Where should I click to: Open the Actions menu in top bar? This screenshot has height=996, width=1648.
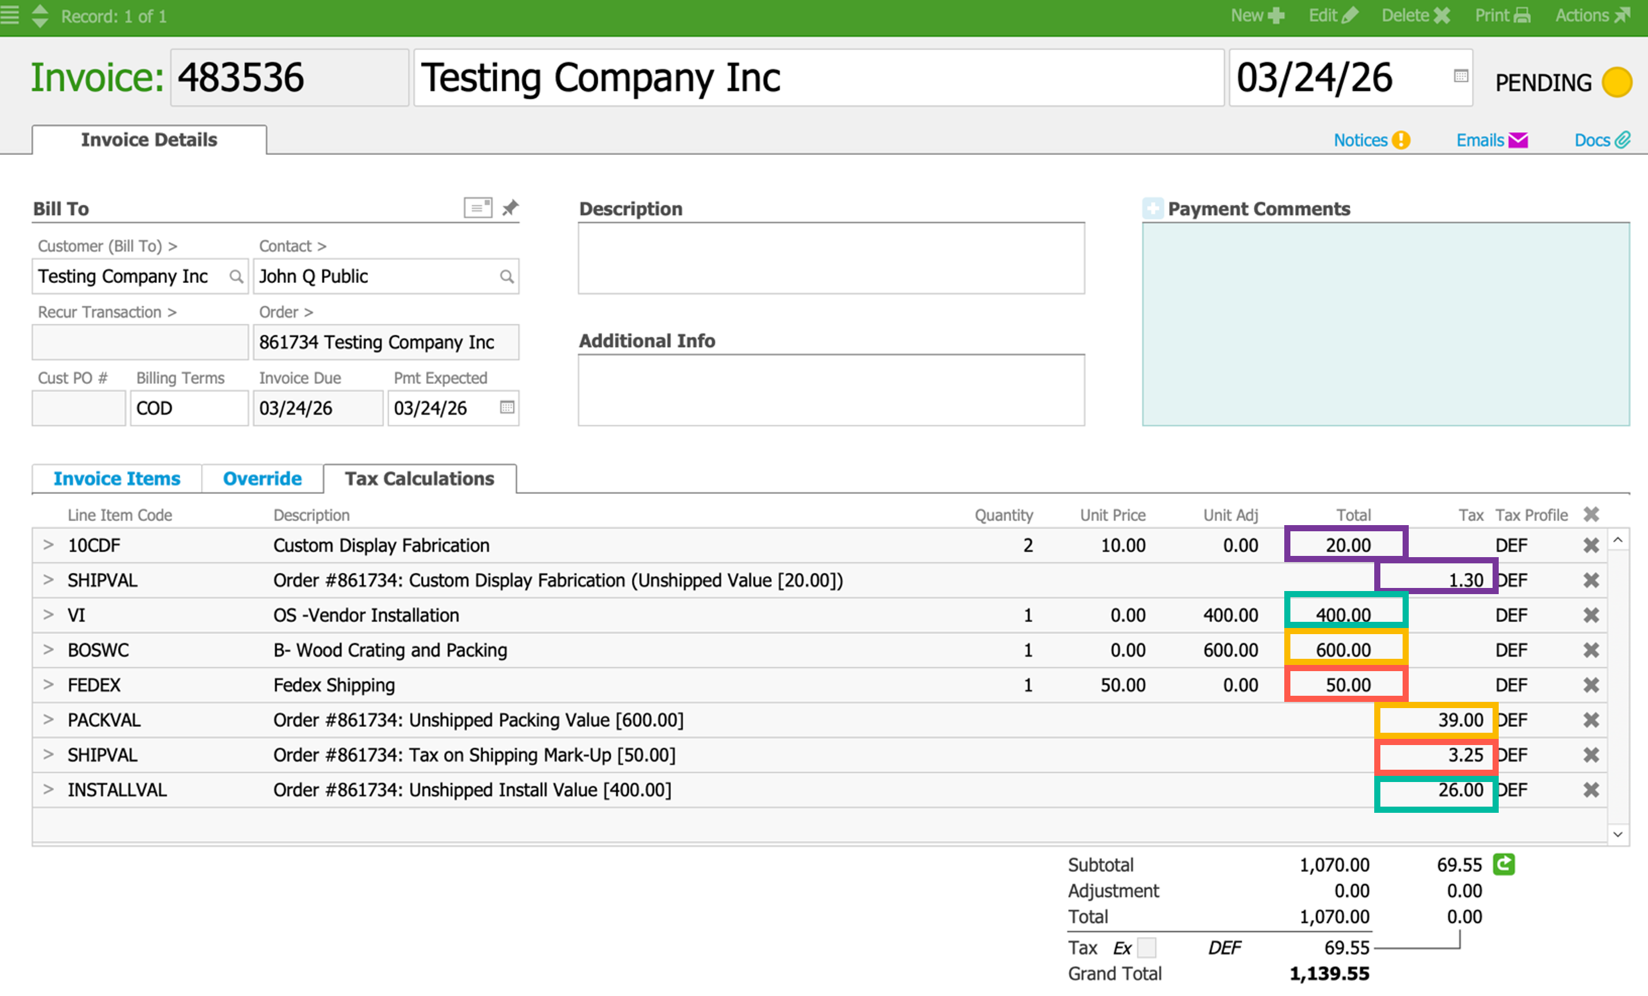pos(1592,16)
